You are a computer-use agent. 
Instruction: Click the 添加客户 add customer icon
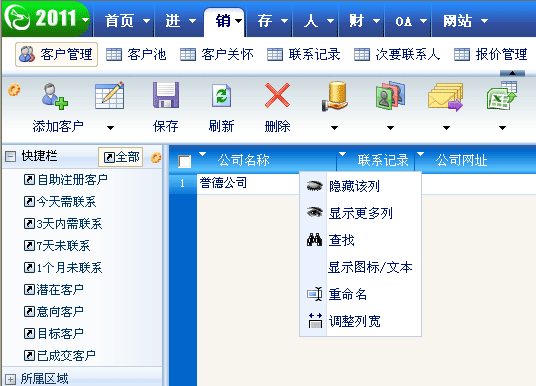pyautogui.click(x=55, y=96)
